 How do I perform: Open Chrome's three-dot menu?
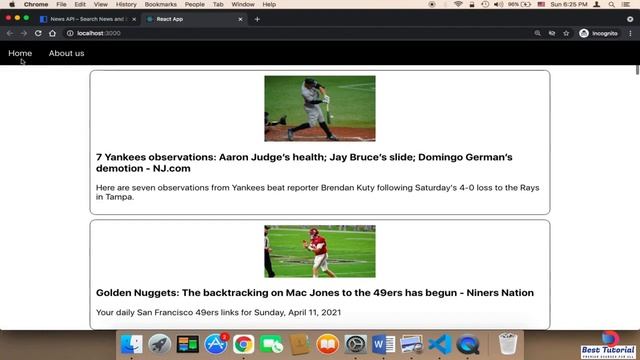(x=630, y=33)
